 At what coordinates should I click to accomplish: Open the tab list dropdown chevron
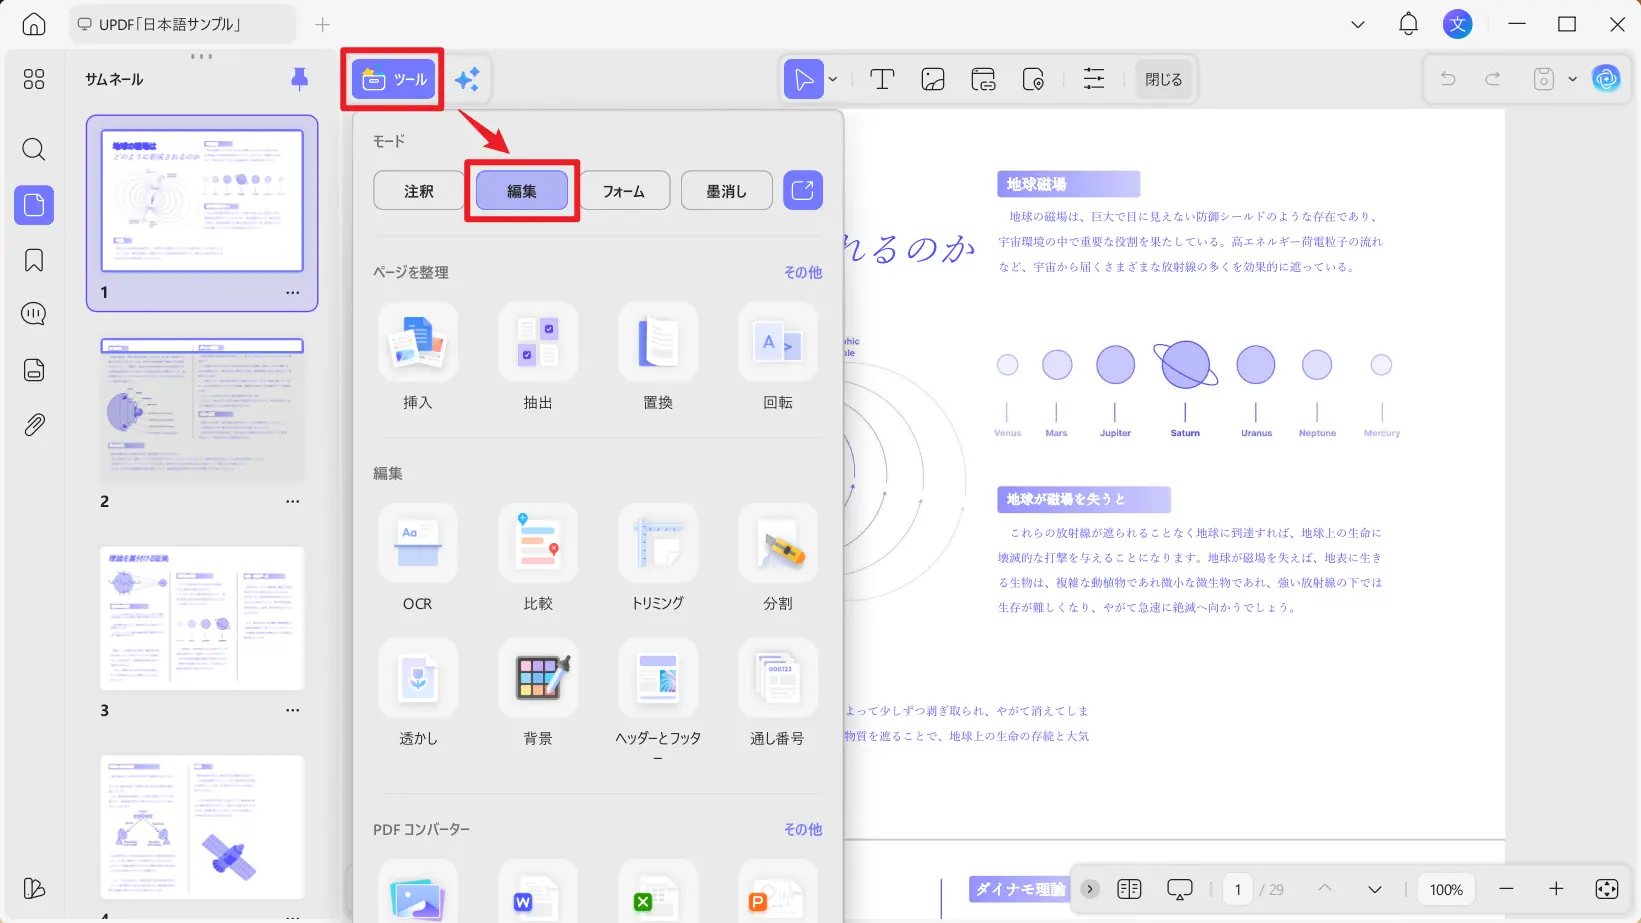click(x=1358, y=24)
